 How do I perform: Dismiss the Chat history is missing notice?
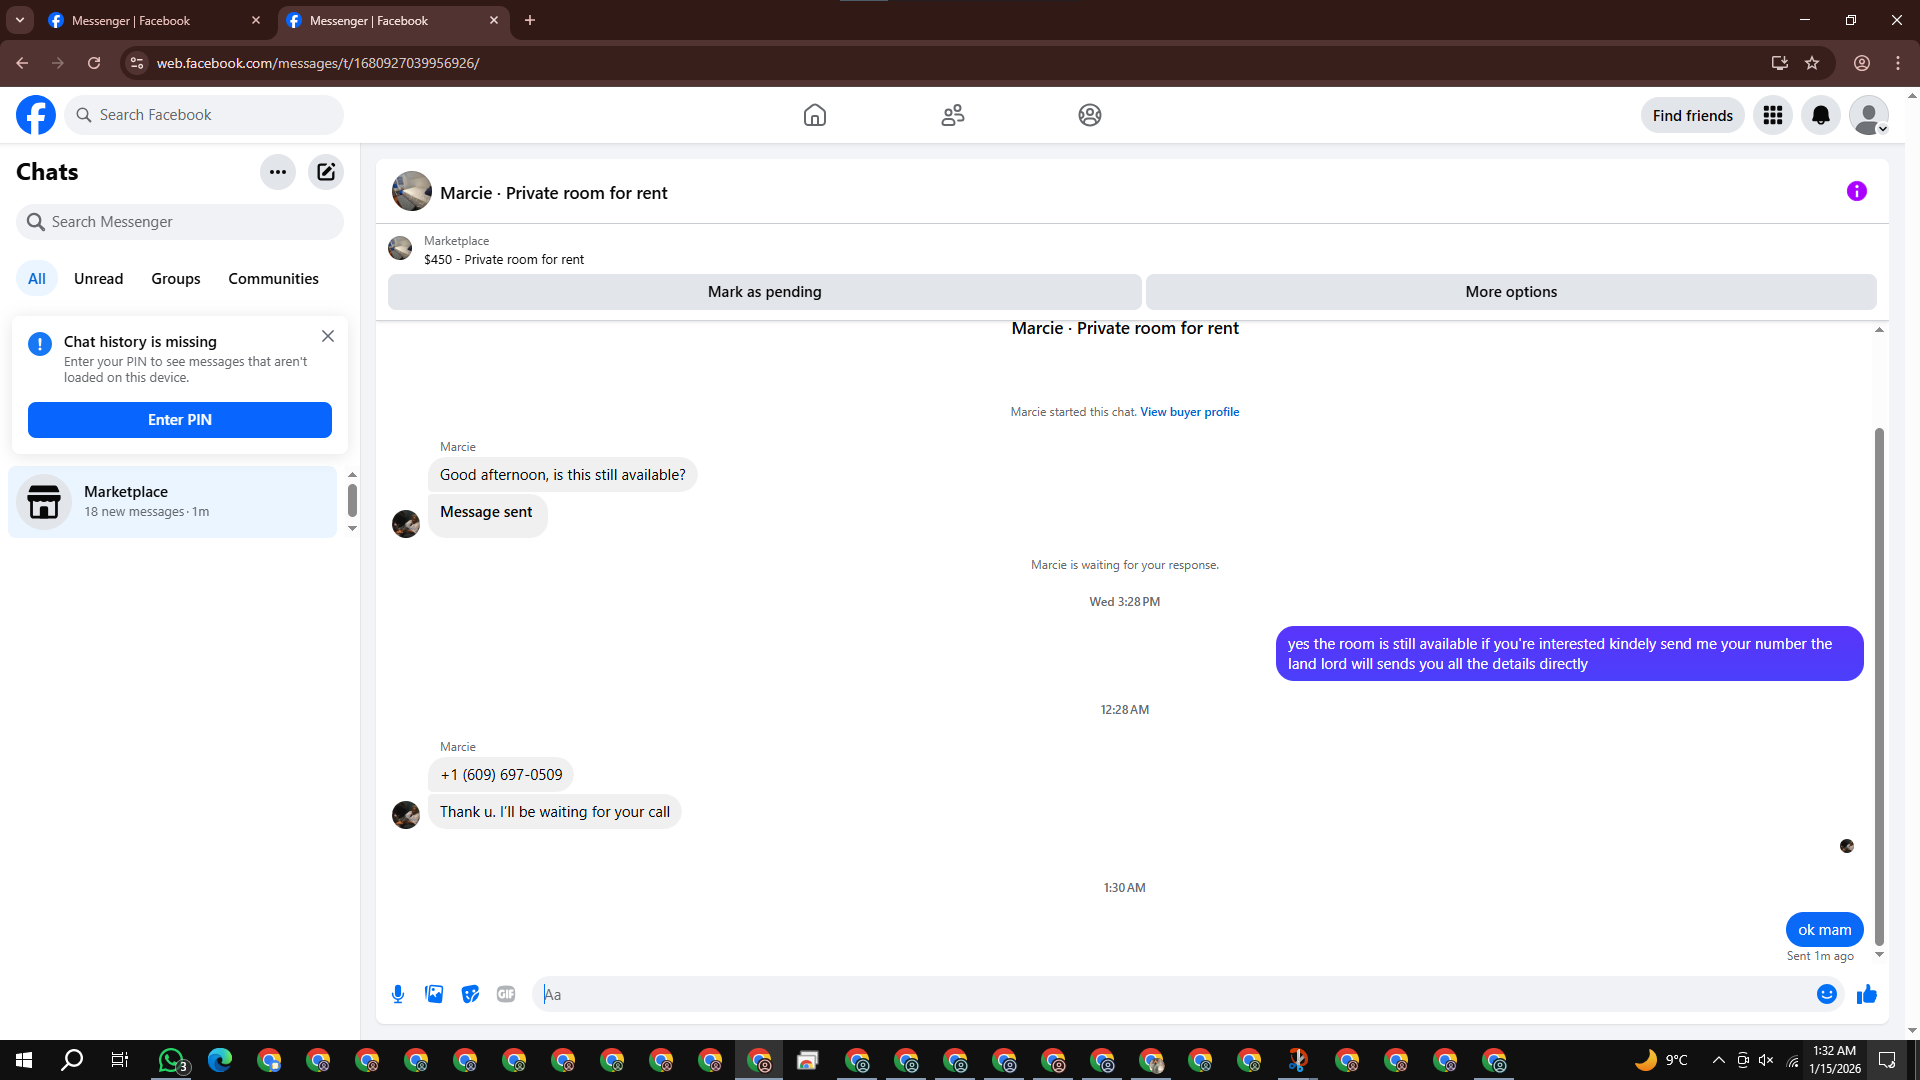(328, 337)
